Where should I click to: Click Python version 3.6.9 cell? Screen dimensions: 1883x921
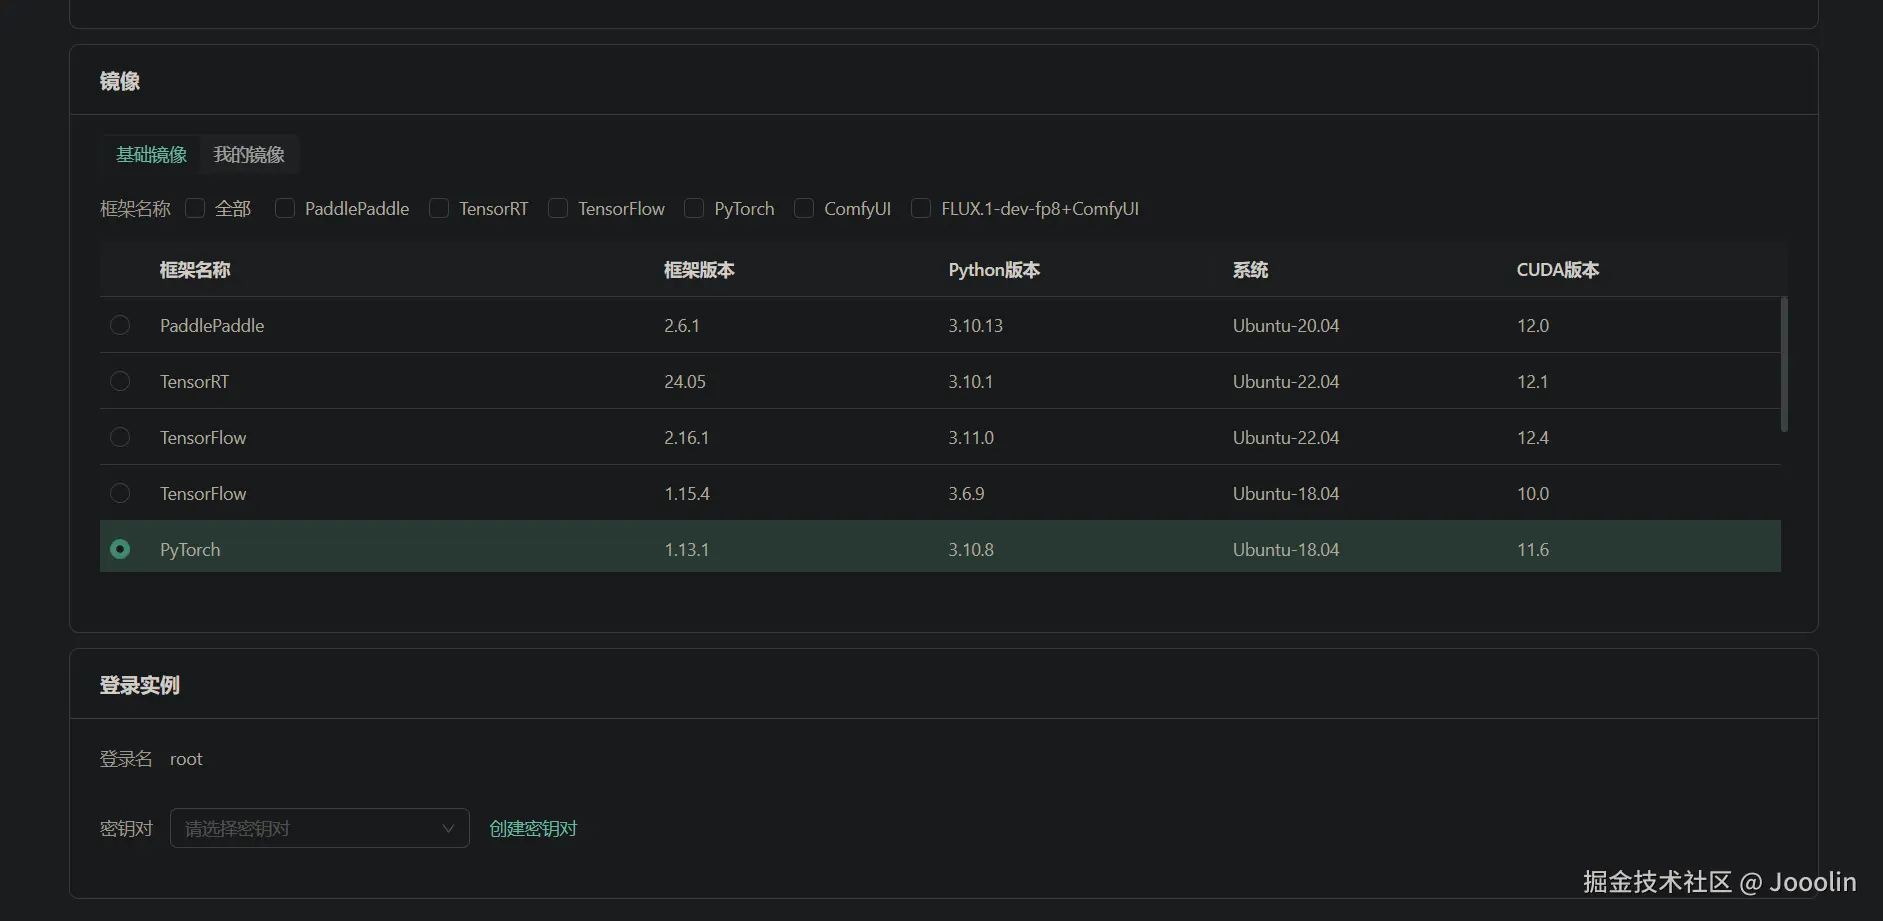(966, 493)
